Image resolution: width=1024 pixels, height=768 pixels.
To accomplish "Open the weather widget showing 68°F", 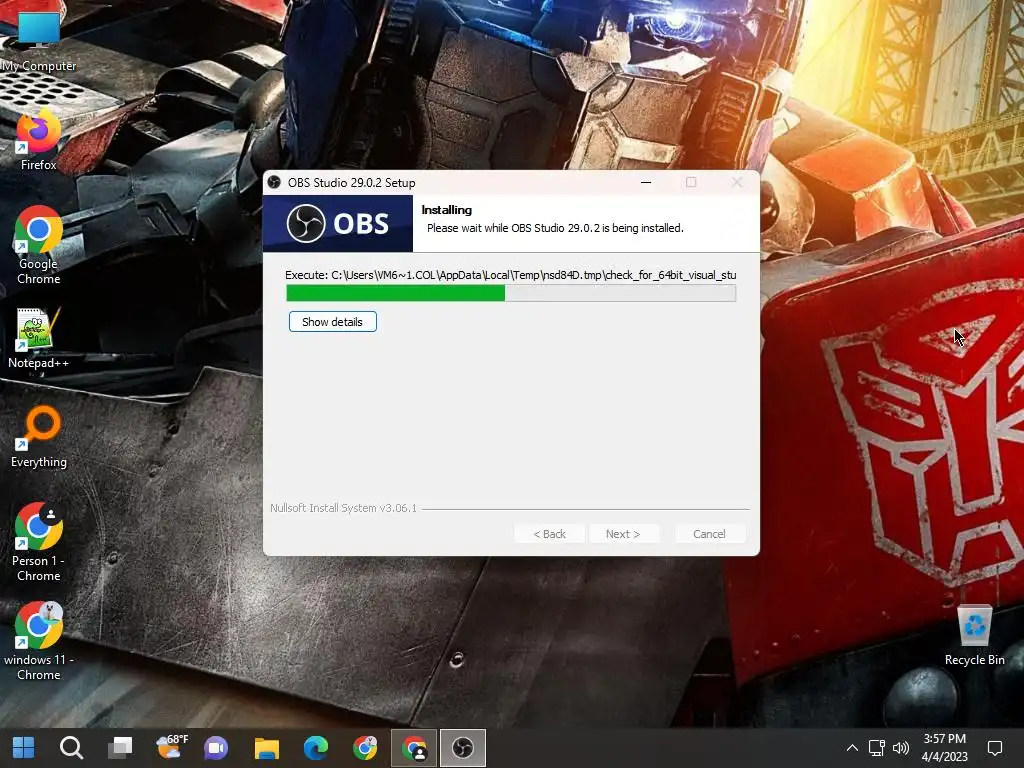I will click(171, 747).
